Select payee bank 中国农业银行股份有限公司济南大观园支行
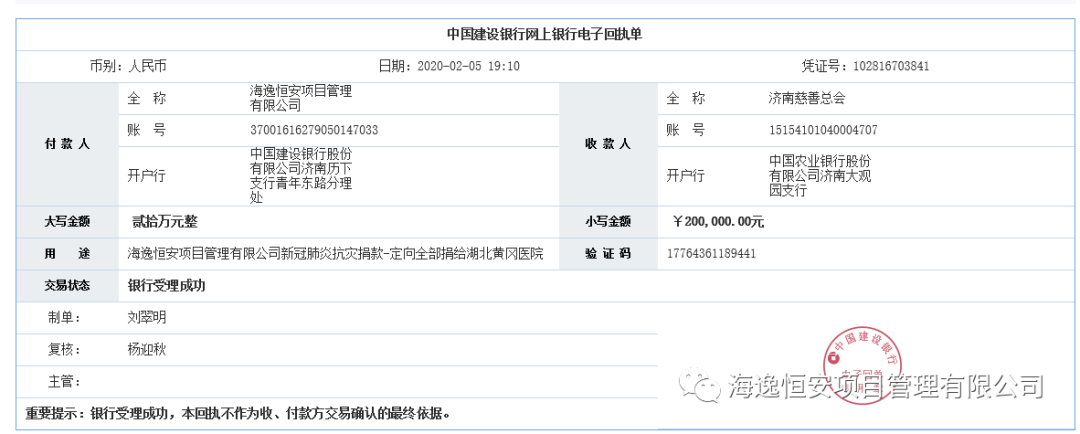 pos(820,176)
